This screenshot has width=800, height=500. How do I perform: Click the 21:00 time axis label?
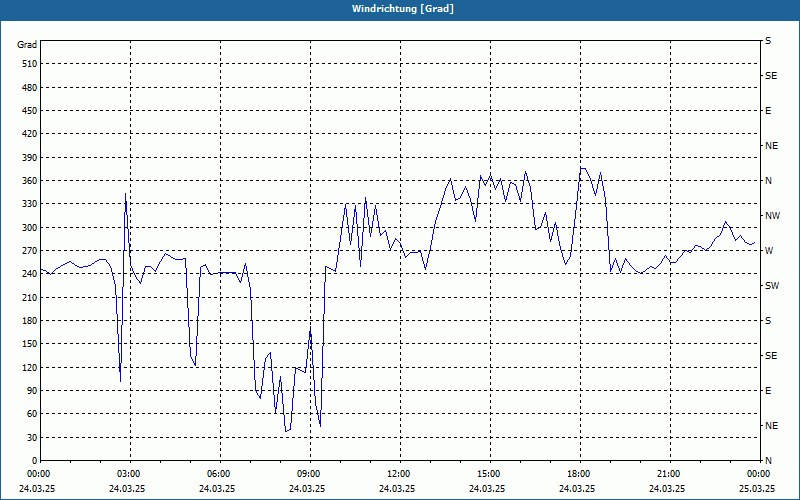point(668,474)
